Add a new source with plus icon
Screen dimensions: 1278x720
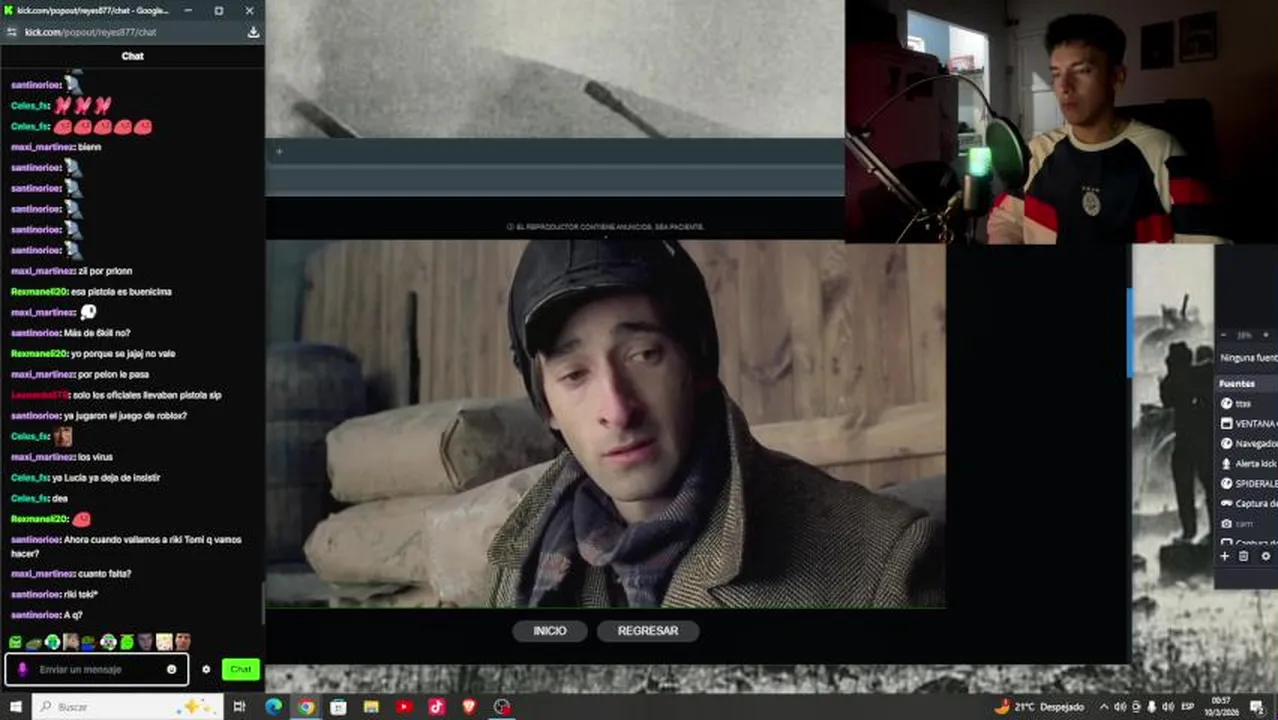click(1224, 556)
